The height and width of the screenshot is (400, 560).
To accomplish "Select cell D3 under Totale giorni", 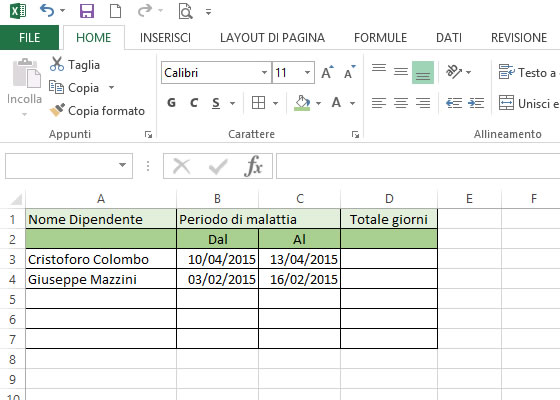I will tap(389, 259).
